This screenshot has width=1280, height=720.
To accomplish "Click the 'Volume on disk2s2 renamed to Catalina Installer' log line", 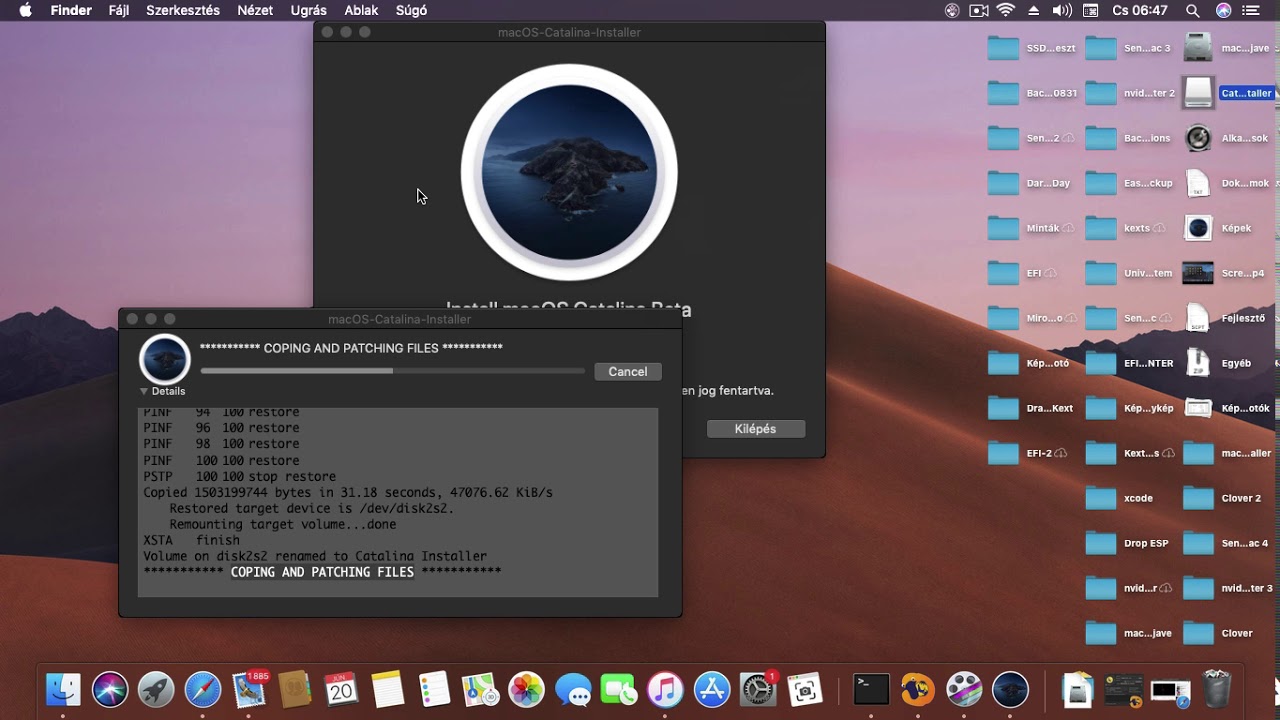I will point(315,556).
